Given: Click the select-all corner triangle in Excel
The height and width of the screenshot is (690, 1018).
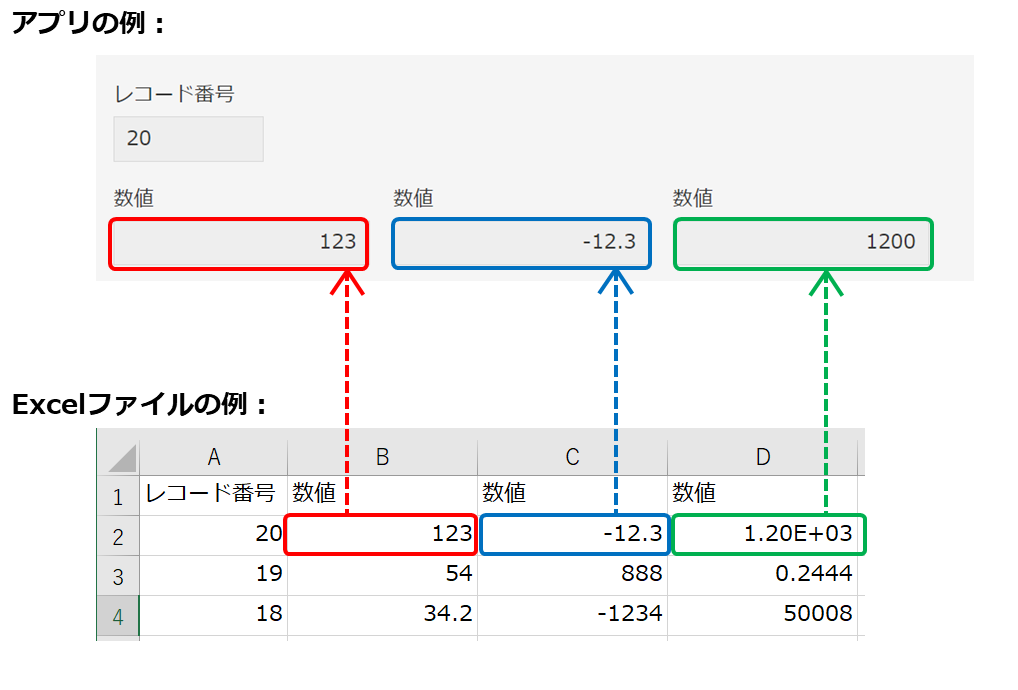Looking at the screenshot, I should (120, 458).
